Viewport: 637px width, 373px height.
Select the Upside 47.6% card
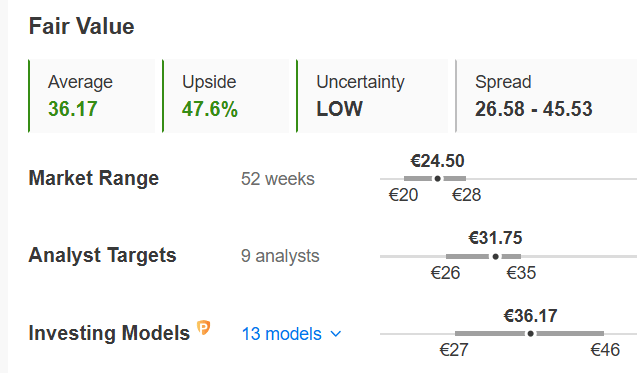click(x=225, y=96)
